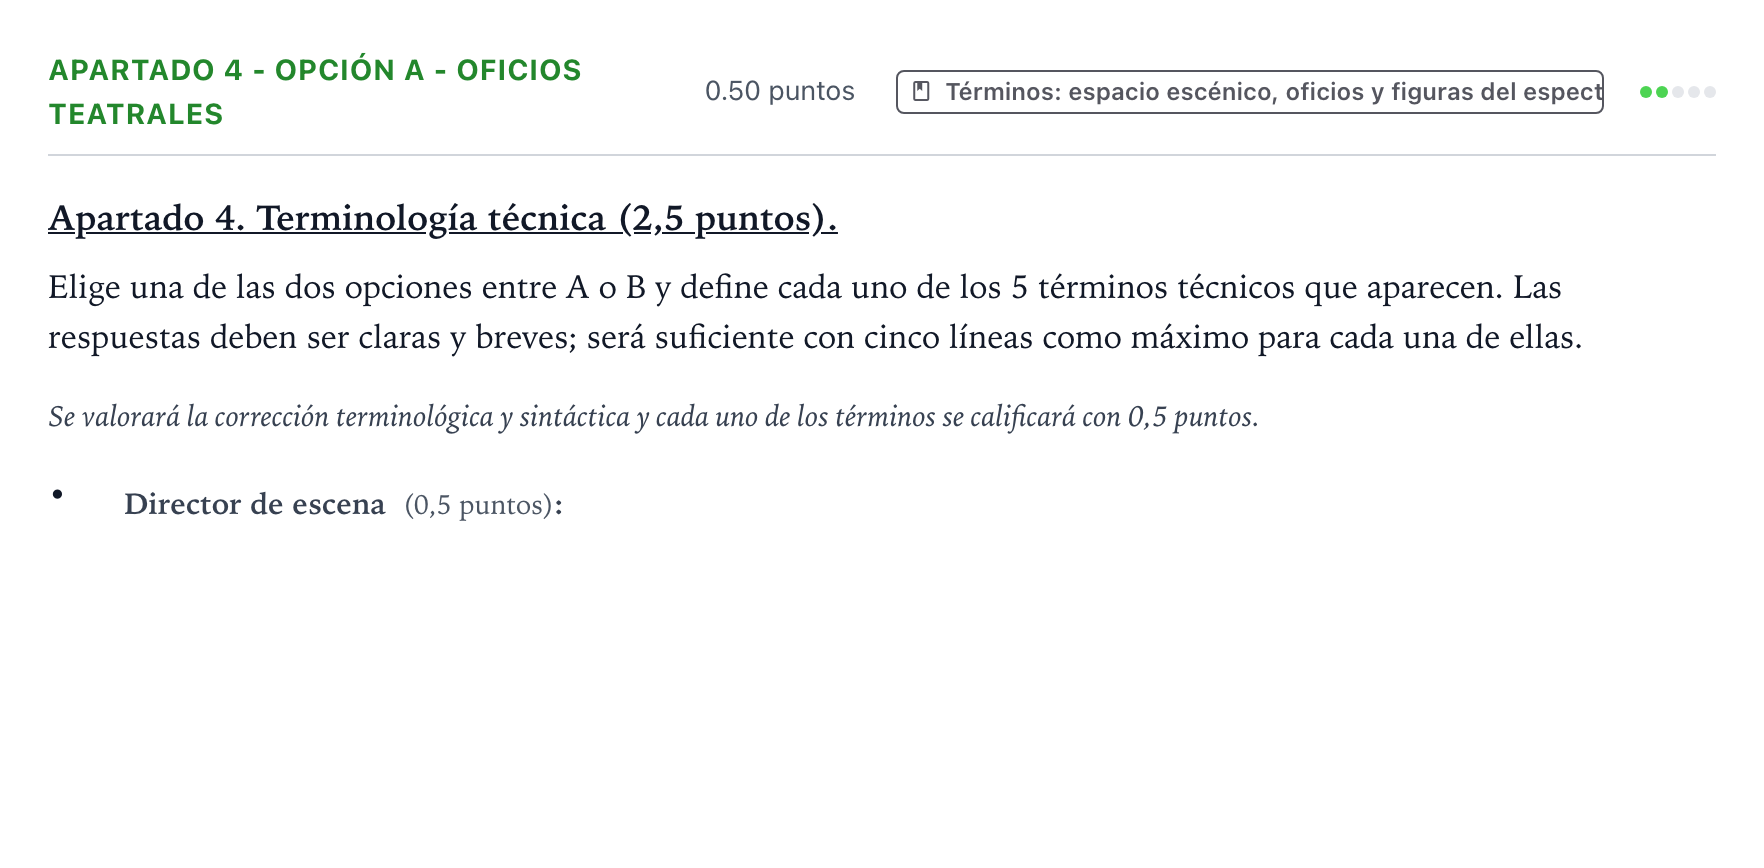Image resolution: width=1764 pixels, height=868 pixels.
Task: Click the last gray difficulty dot
Action: 1710,92
